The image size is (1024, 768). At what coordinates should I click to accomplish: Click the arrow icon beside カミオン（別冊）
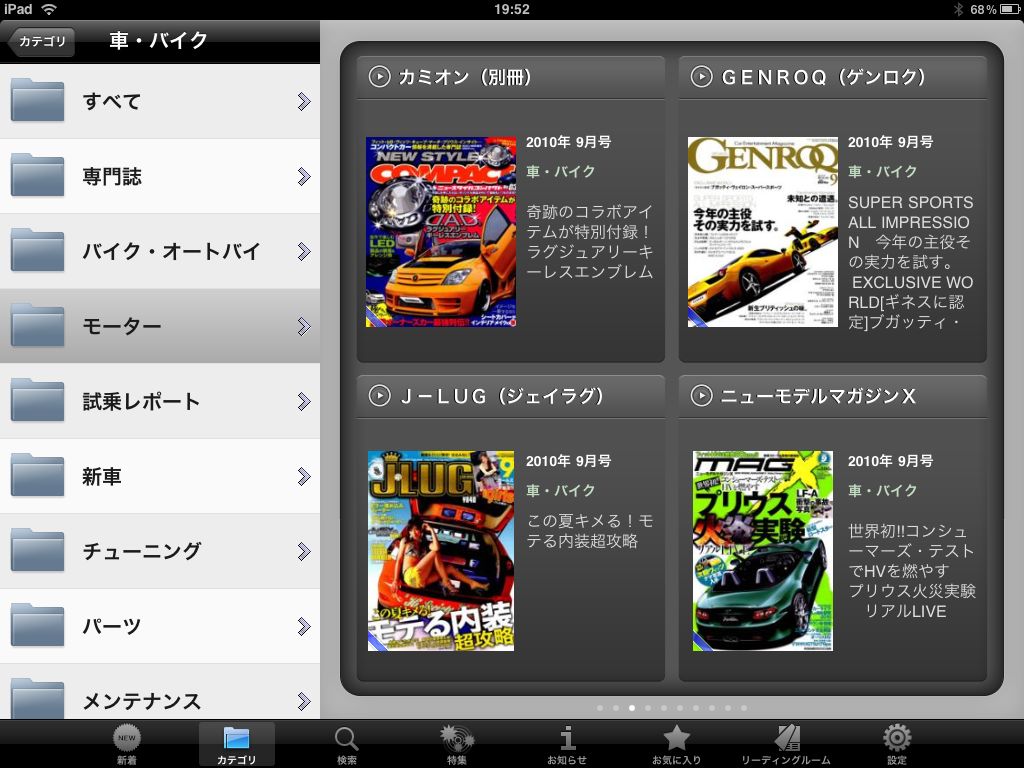point(379,76)
